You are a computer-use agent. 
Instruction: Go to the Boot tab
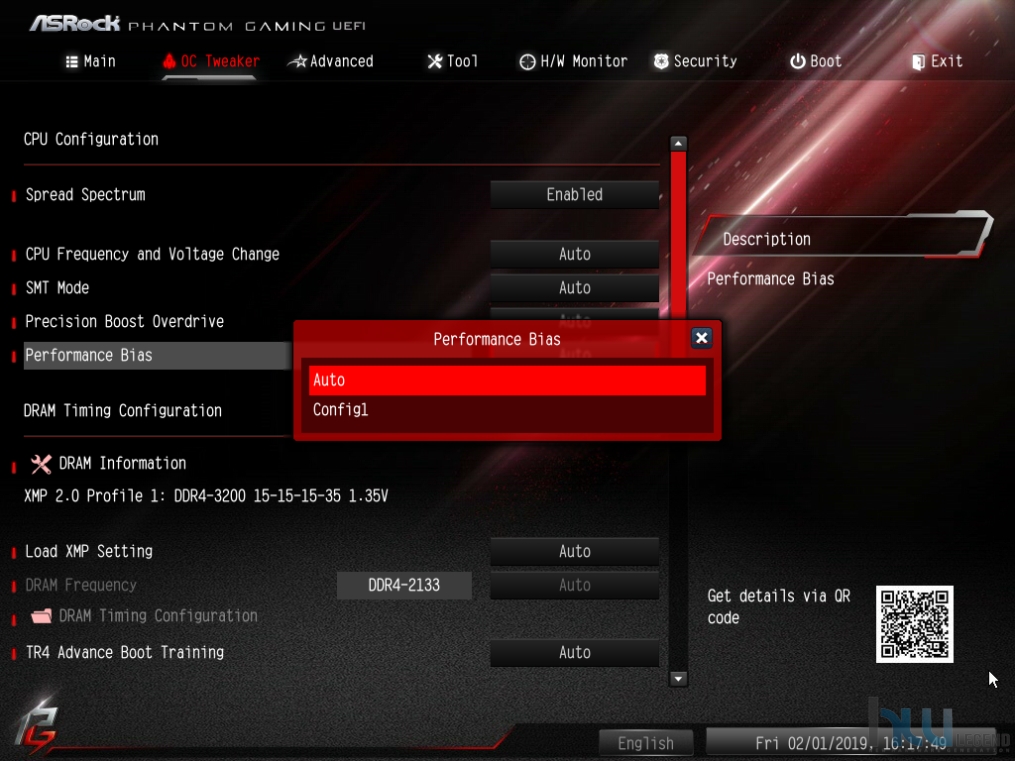pyautogui.click(x=816, y=61)
